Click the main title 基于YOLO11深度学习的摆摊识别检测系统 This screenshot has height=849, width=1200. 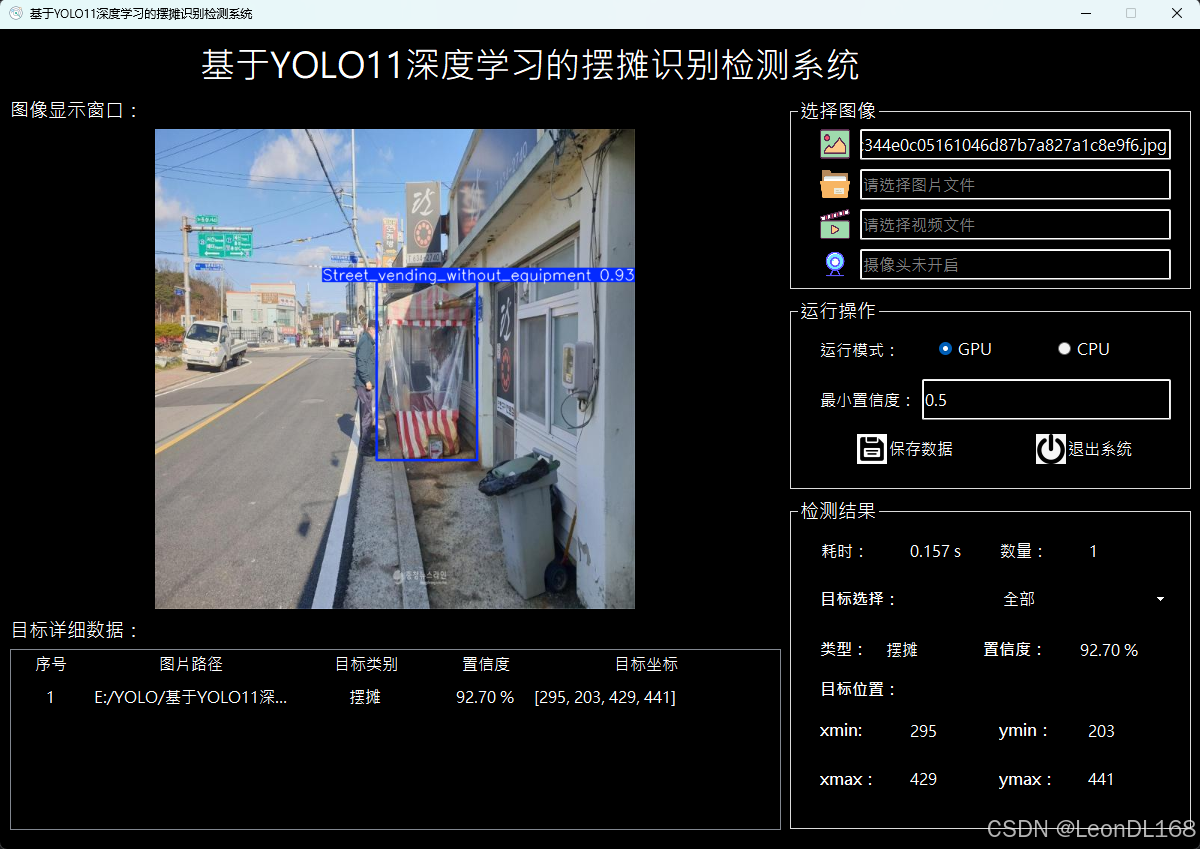[x=530, y=65]
